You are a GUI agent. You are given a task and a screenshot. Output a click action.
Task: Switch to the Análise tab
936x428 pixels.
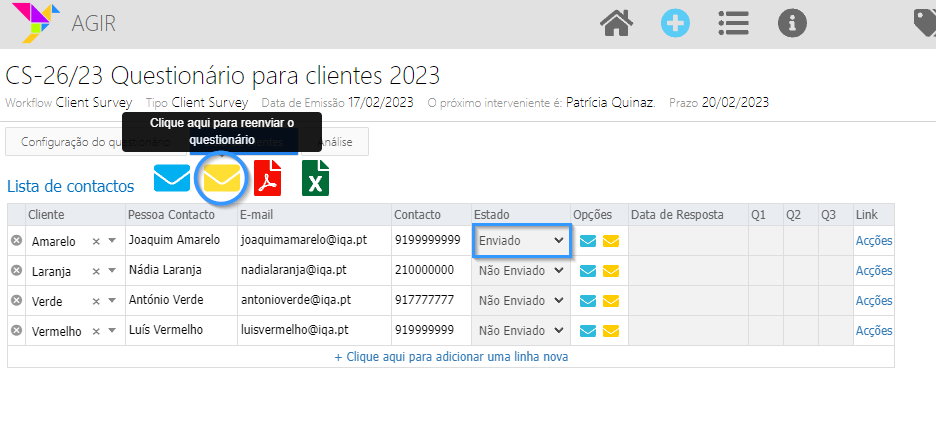point(335,142)
